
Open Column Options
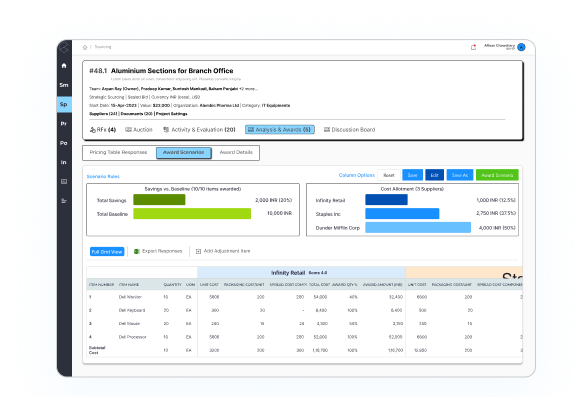coord(357,175)
